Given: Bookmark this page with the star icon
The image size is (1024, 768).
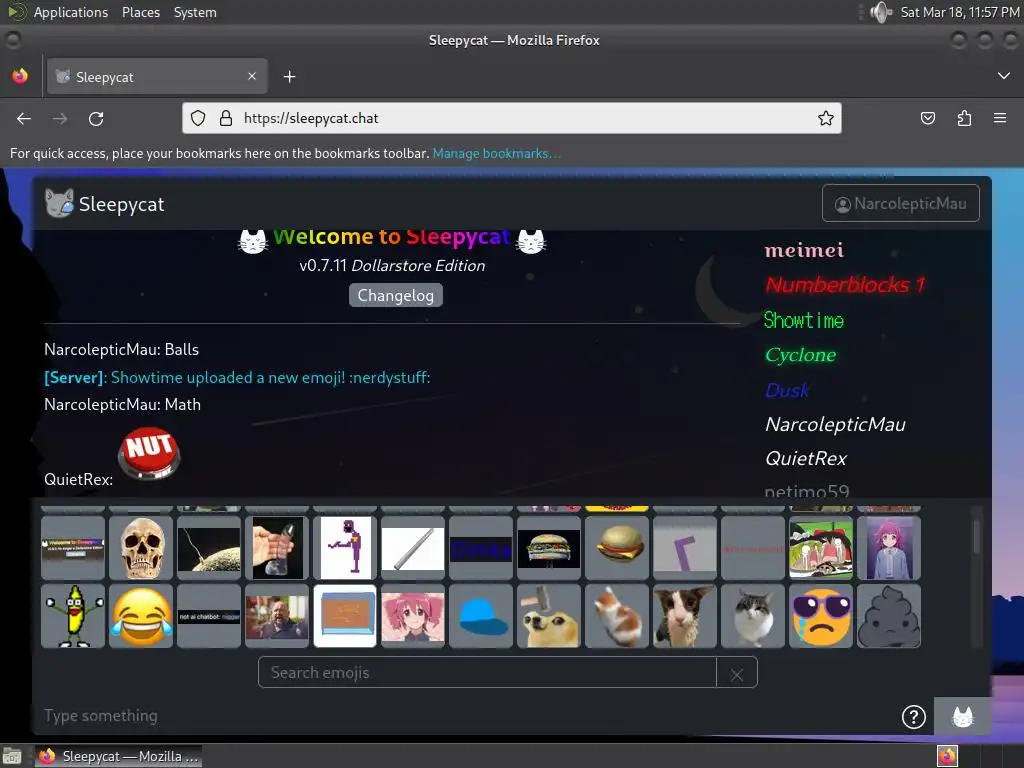Looking at the screenshot, I should click(x=825, y=118).
